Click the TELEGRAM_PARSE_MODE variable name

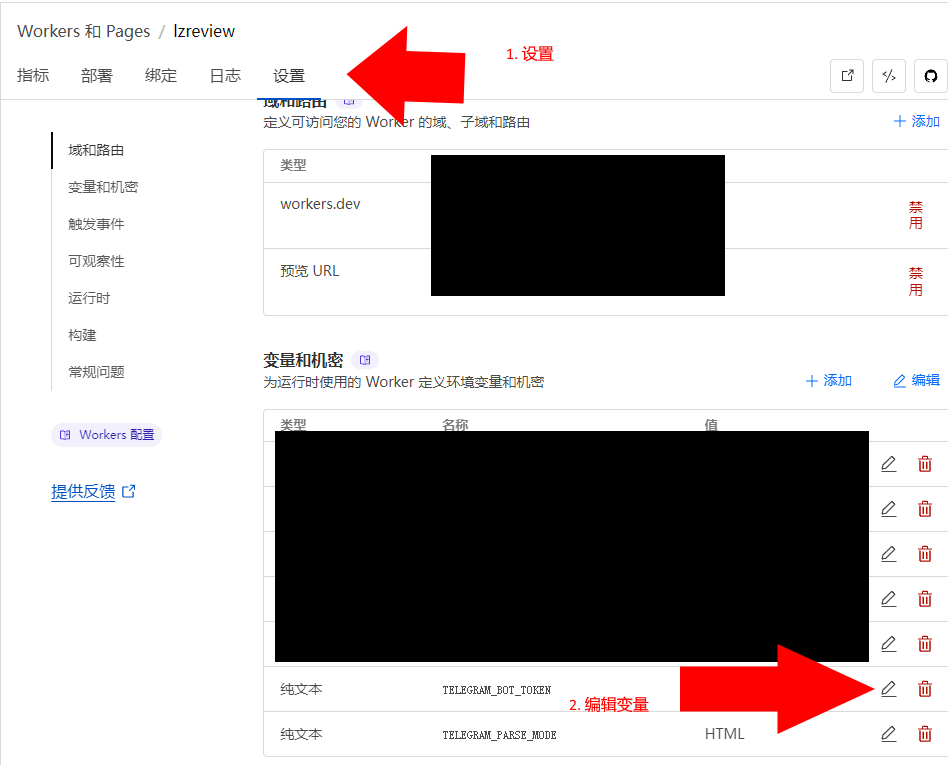(499, 735)
